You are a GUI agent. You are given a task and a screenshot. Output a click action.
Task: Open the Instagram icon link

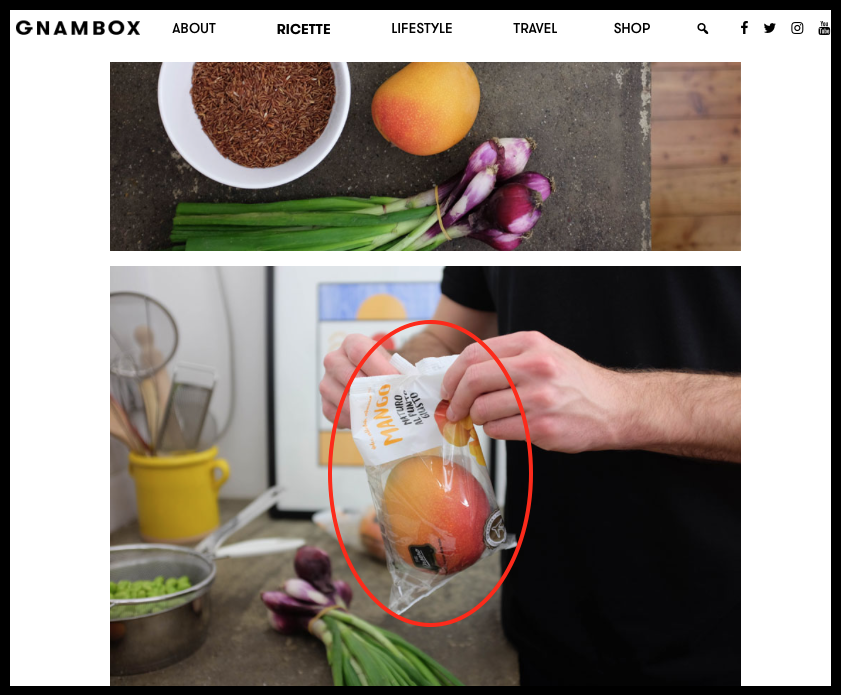click(797, 28)
